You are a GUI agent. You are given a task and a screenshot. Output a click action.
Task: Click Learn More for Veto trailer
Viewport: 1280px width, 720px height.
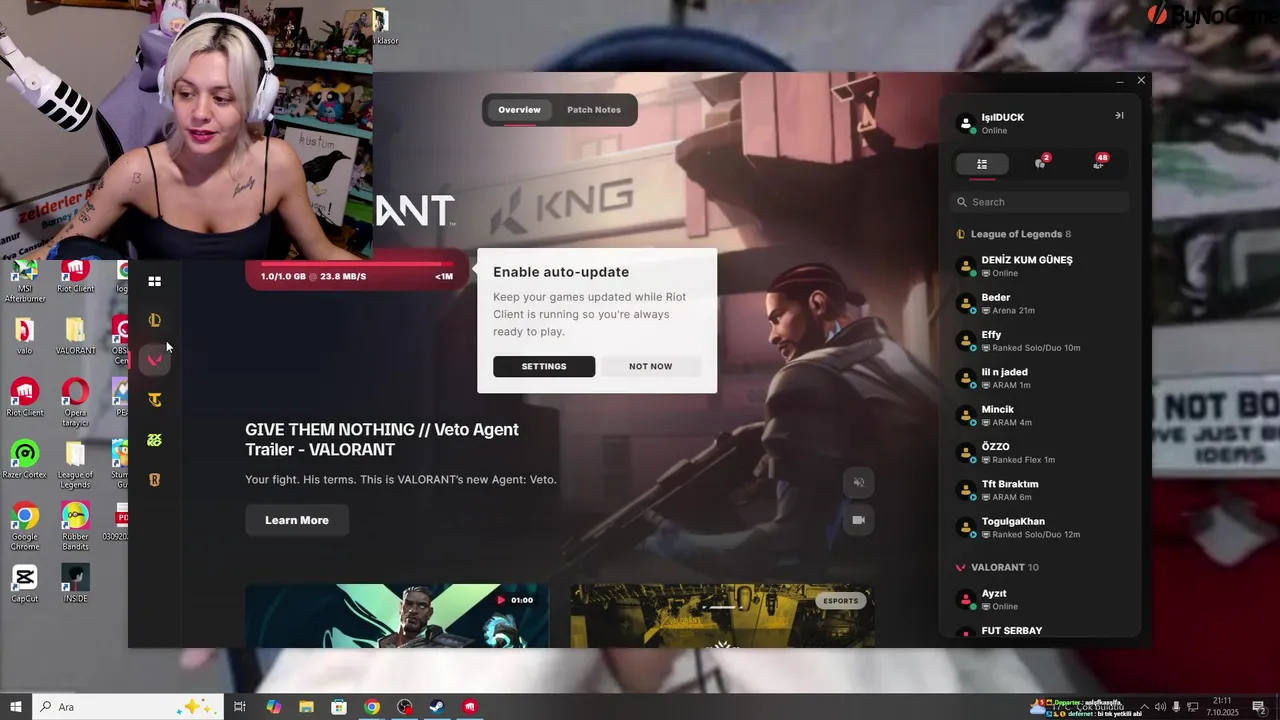tap(297, 520)
